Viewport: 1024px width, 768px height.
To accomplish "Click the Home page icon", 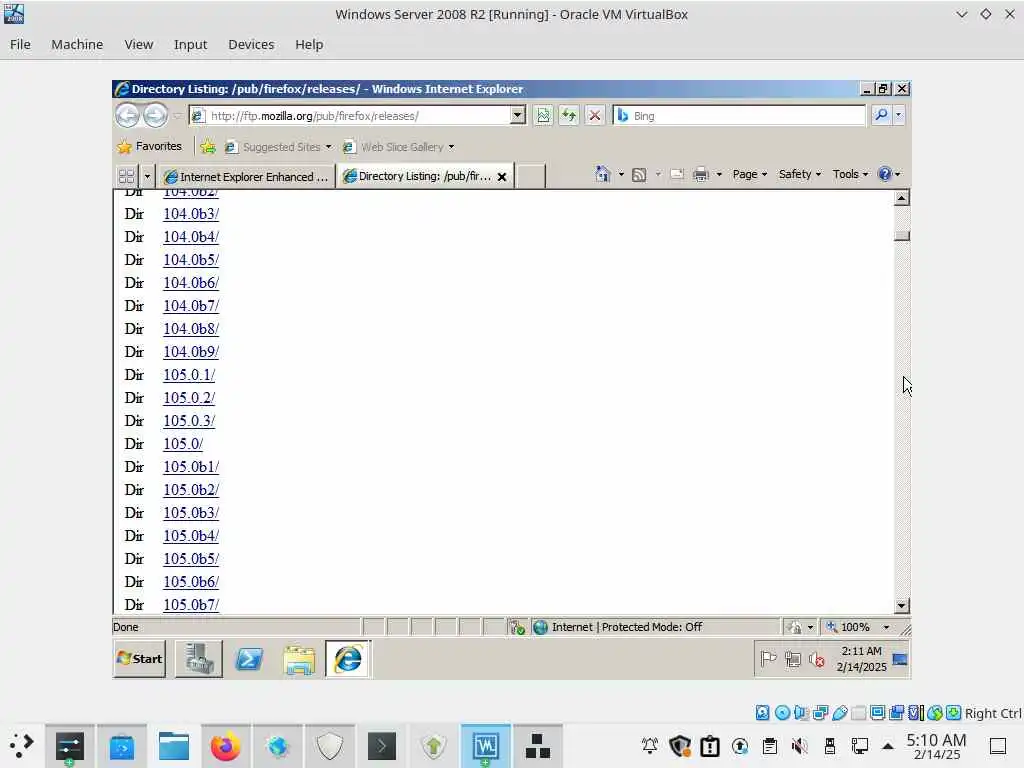I will [x=602, y=174].
